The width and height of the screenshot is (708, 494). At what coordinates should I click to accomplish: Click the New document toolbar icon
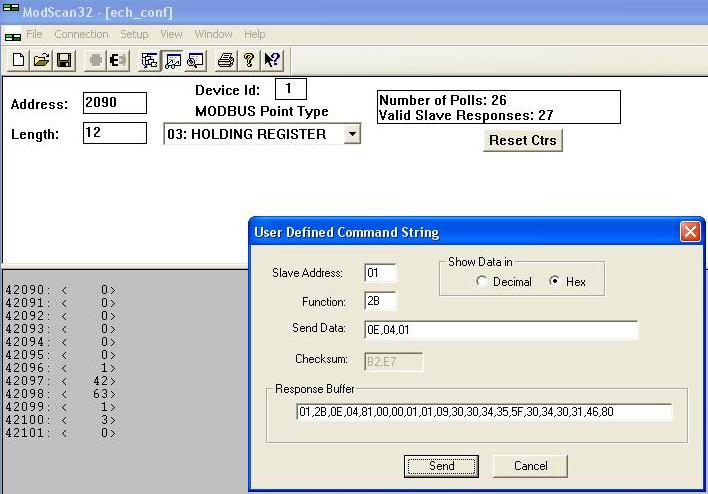[x=19, y=60]
